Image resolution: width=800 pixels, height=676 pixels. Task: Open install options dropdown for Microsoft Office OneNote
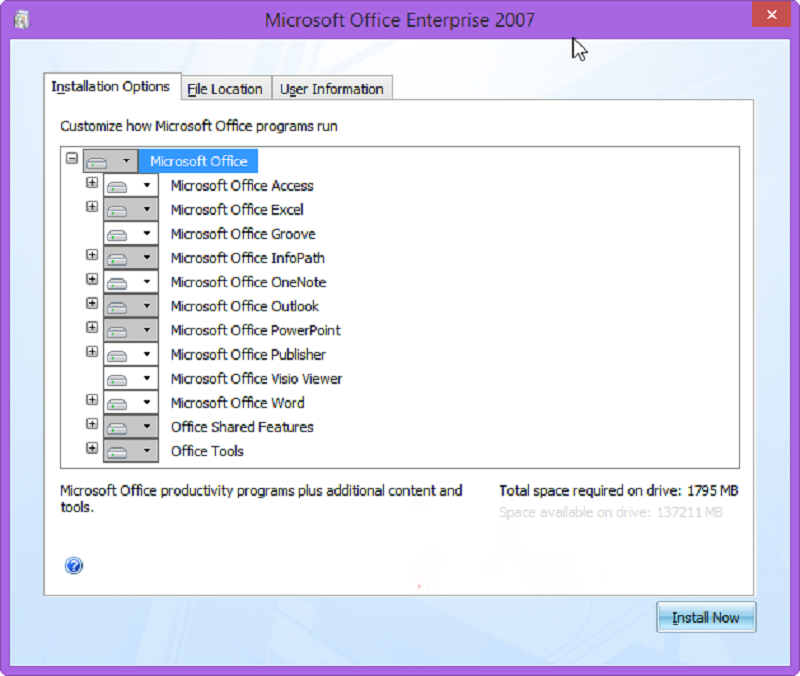pos(131,282)
